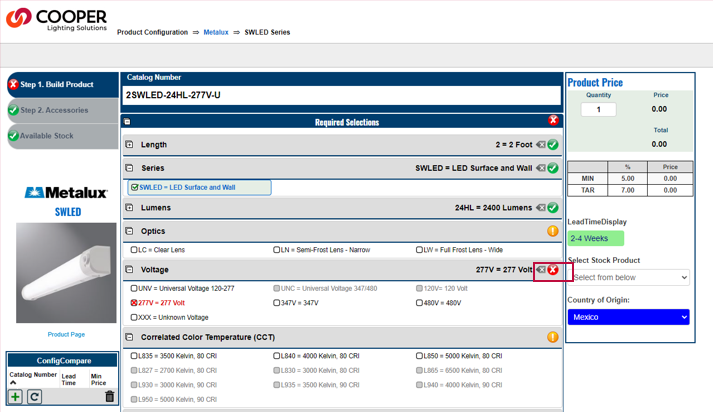Viewport: 713px width, 412px height.
Task: Go to Step 2. Accessories
Action: tap(63, 110)
